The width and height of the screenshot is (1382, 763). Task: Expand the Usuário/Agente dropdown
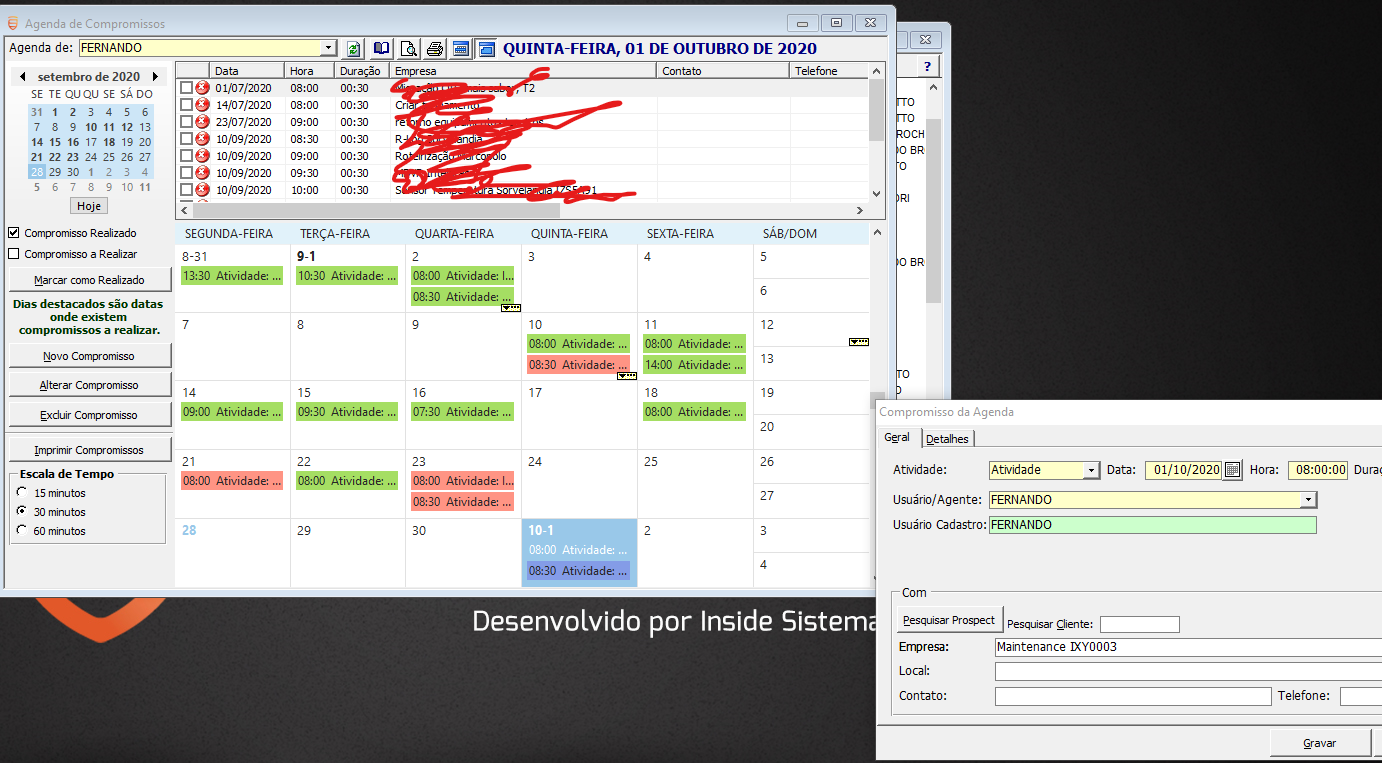coord(1308,500)
